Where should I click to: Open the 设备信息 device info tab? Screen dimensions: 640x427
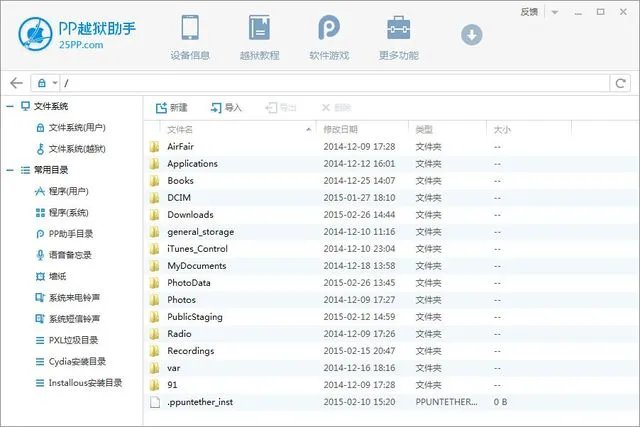point(190,38)
